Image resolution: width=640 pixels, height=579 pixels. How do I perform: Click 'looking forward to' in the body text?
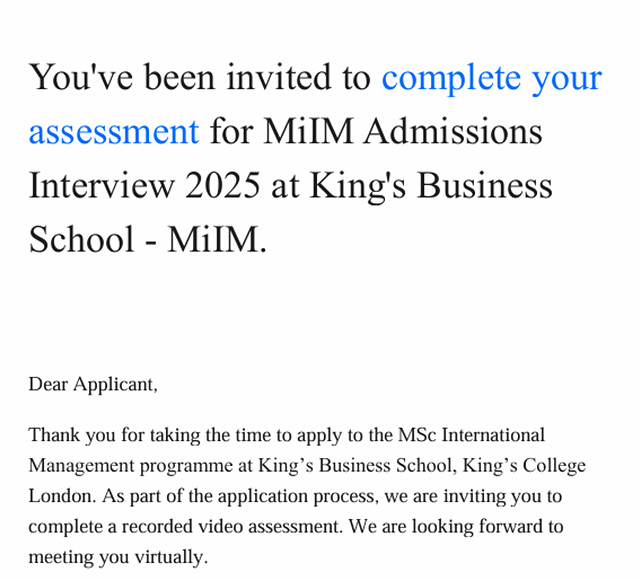(487, 527)
